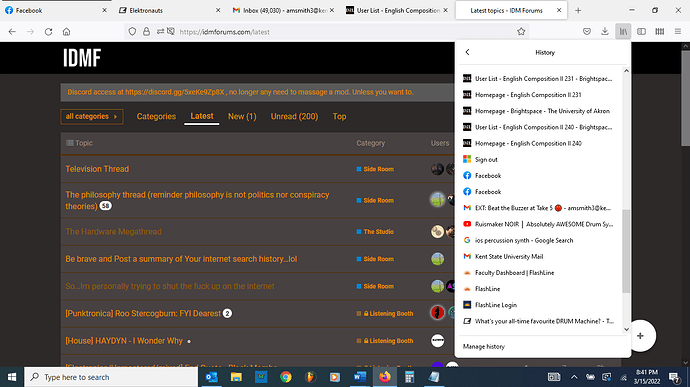The height and width of the screenshot is (387, 690).
Task: Select the Top forum tab
Action: point(339,117)
